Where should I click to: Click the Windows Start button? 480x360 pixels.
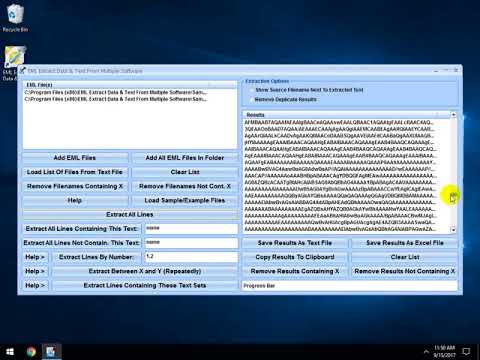coord(10,352)
